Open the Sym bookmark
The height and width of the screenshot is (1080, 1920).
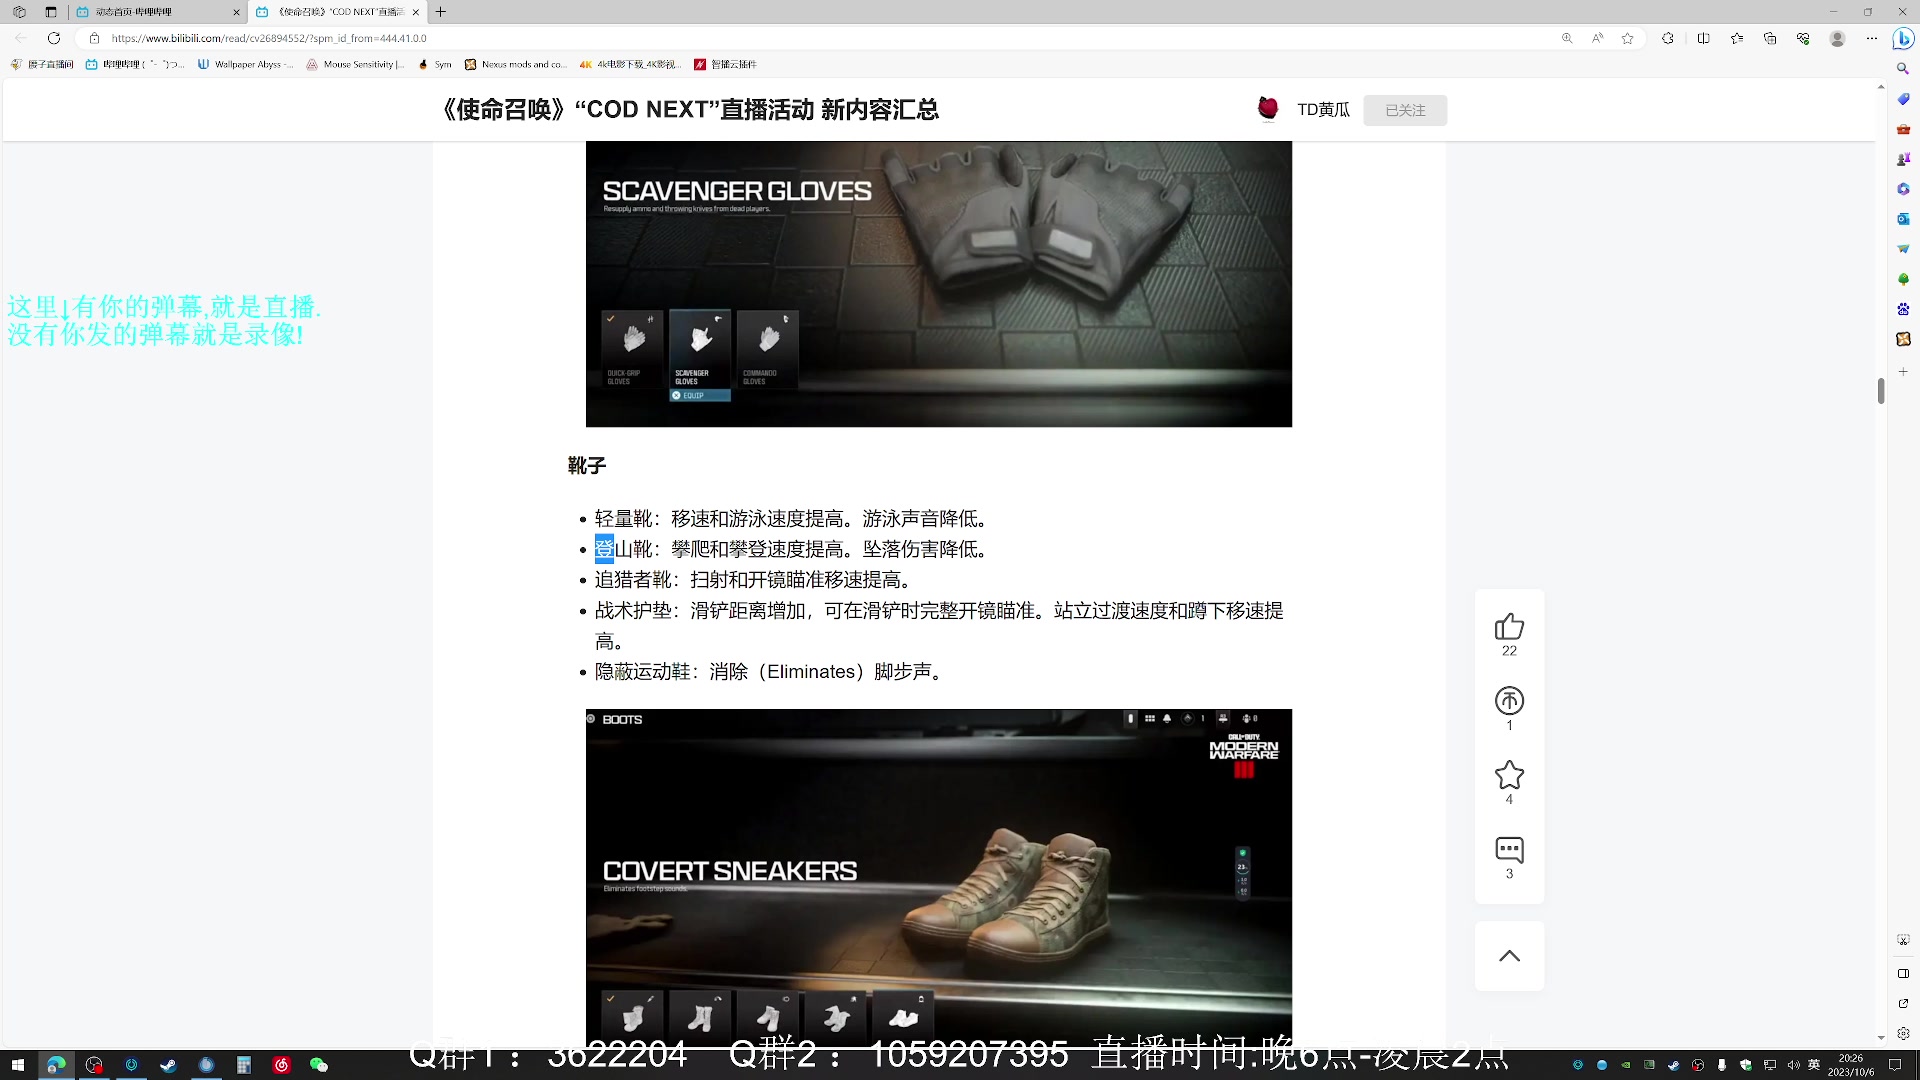(435, 64)
